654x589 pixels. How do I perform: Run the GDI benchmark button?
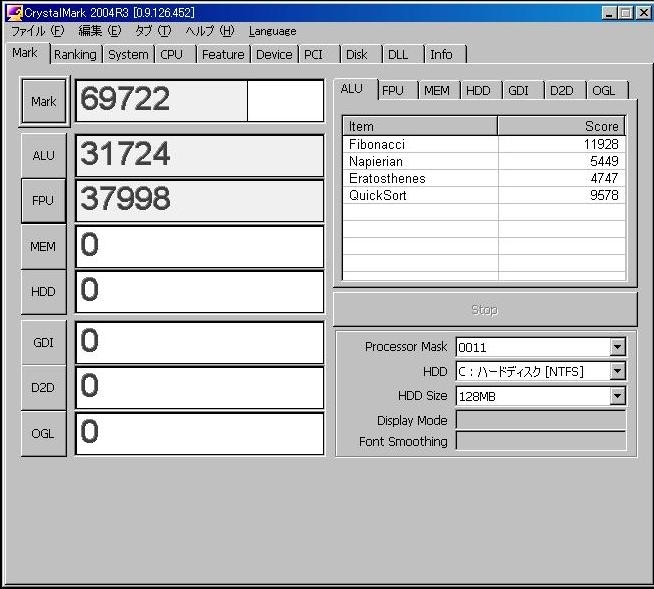(43, 342)
